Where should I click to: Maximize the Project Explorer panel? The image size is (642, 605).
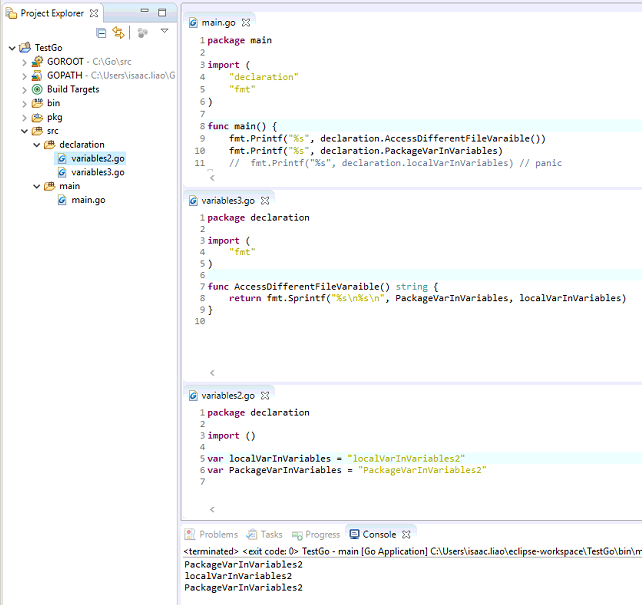pyautogui.click(x=164, y=13)
